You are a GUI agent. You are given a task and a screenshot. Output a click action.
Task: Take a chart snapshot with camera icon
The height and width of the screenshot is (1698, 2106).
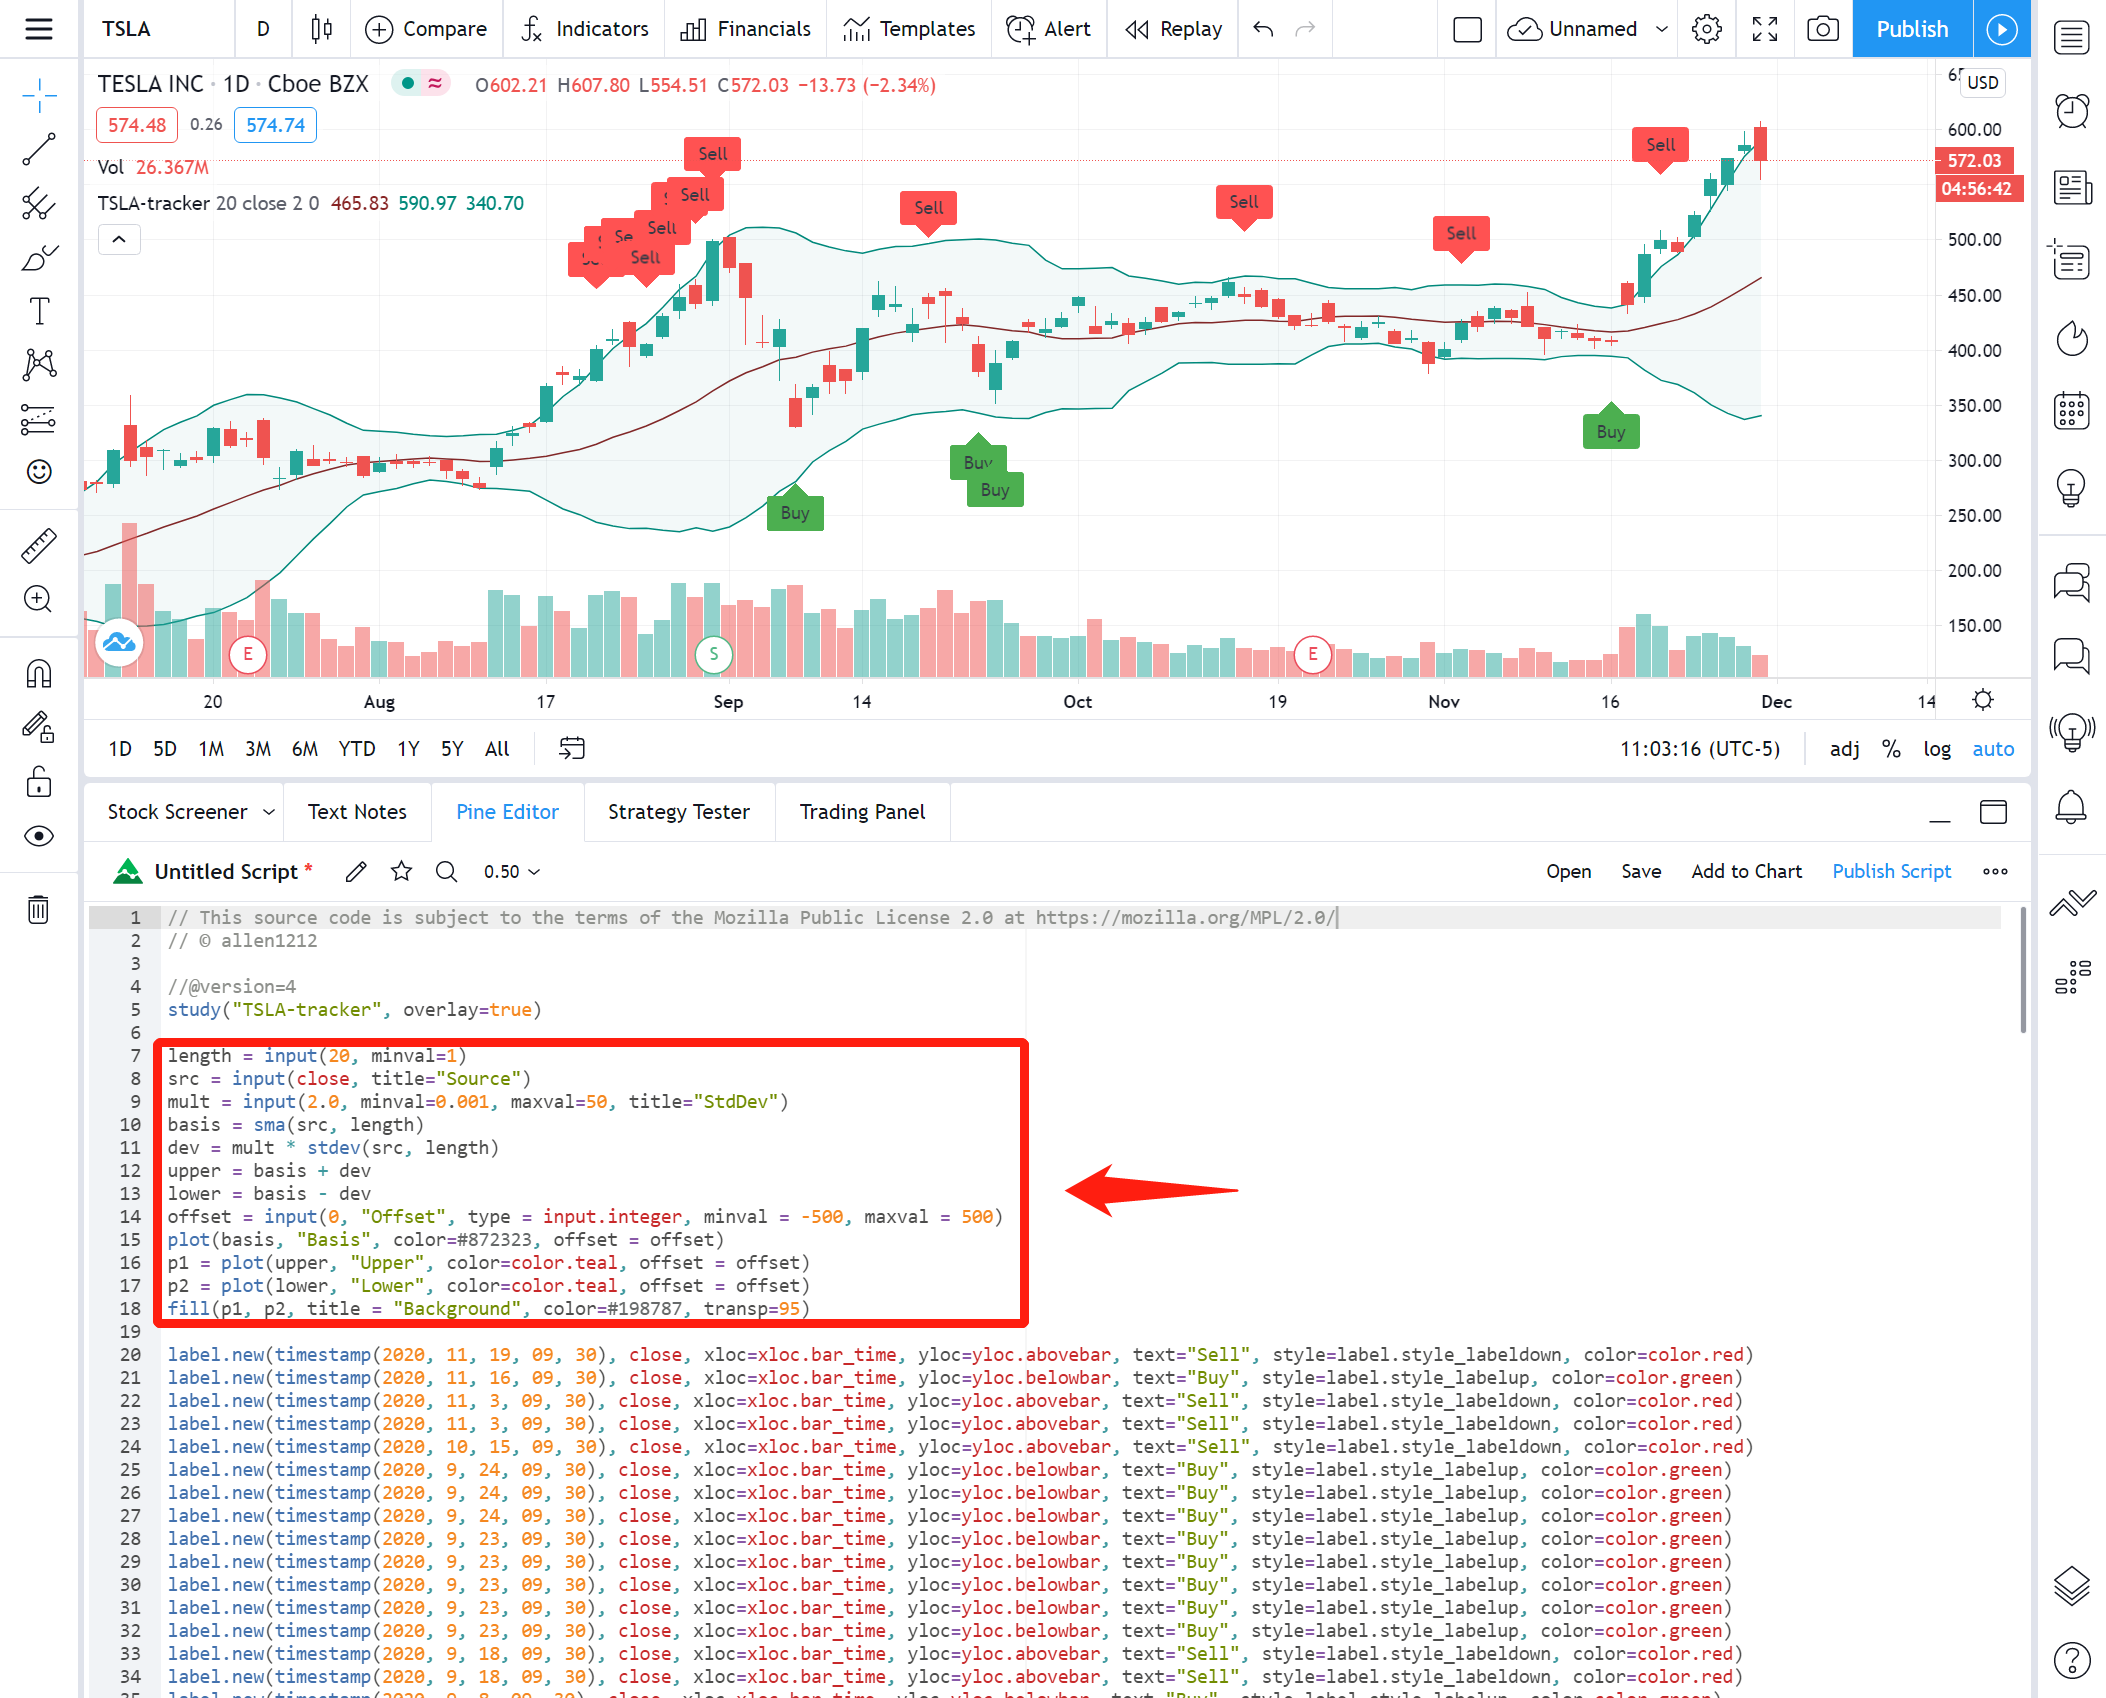click(x=1822, y=29)
